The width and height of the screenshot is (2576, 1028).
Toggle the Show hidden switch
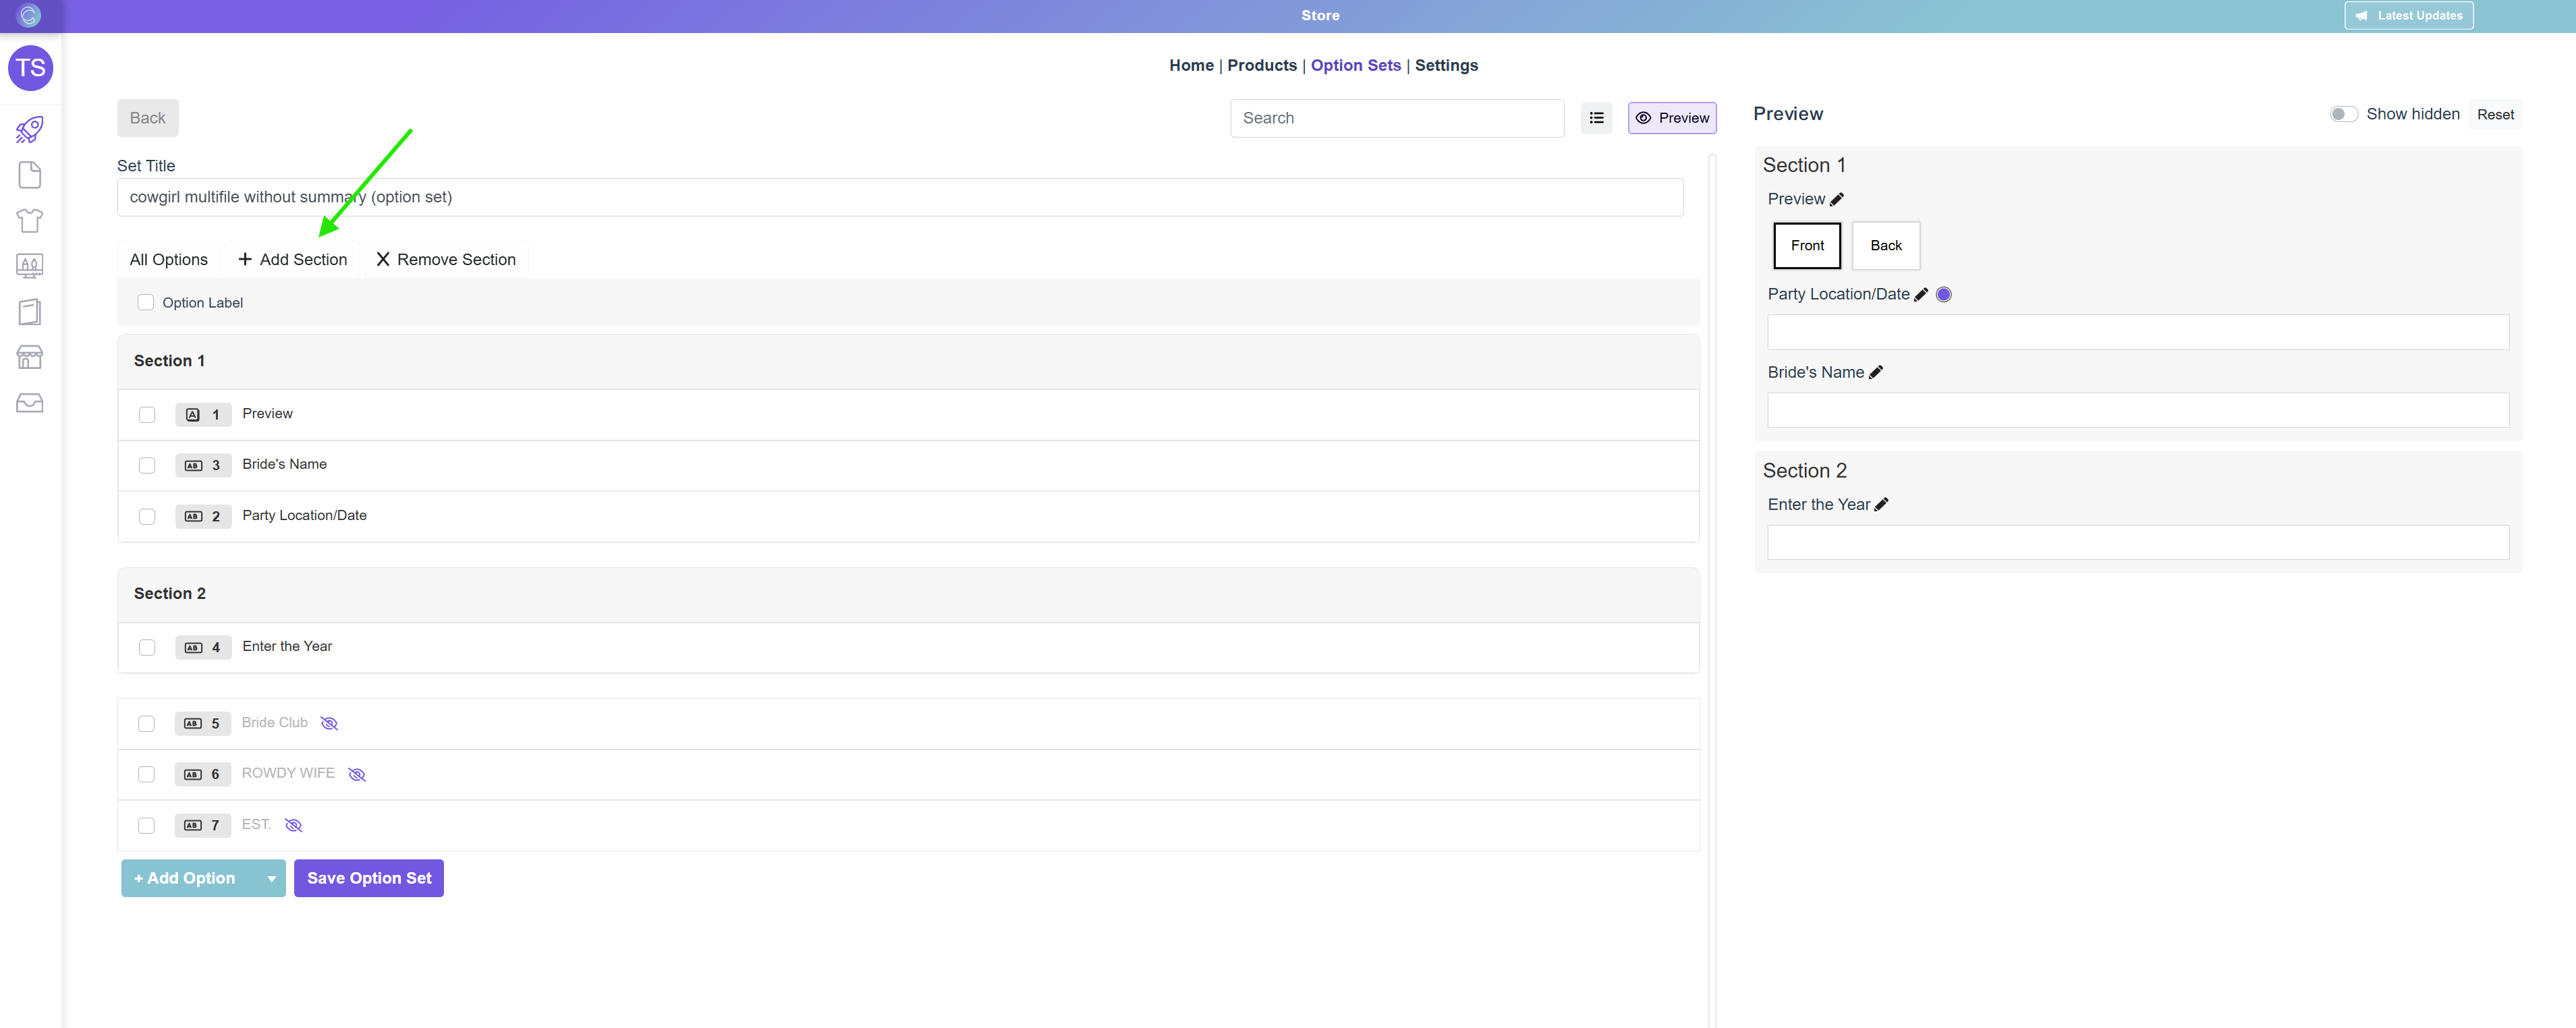click(2343, 114)
